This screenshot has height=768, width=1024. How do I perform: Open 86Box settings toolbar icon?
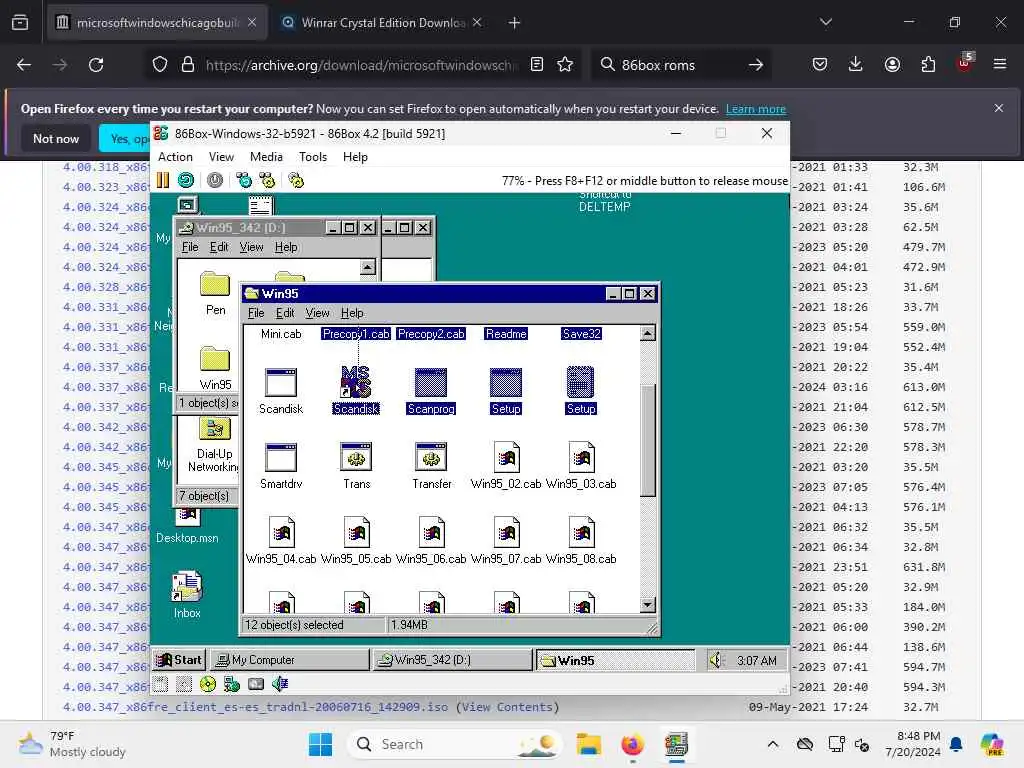pos(296,180)
